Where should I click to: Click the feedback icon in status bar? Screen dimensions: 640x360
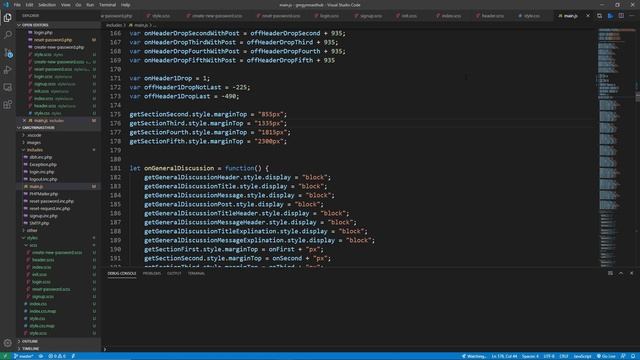623,356
